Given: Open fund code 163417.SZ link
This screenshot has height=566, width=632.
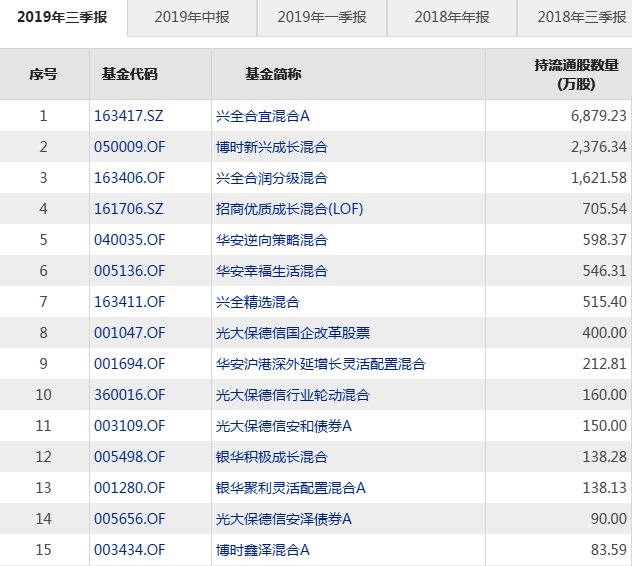Looking at the screenshot, I should click(129, 116).
